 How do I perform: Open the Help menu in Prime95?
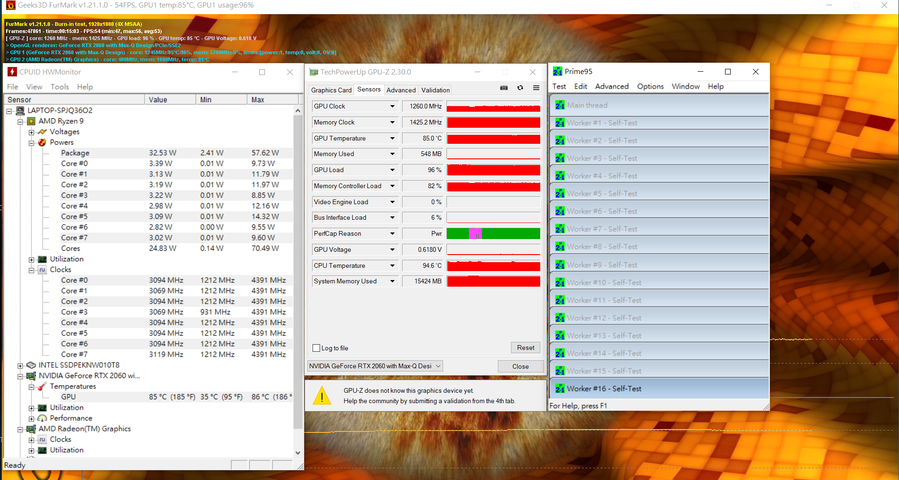pyautogui.click(x=716, y=86)
